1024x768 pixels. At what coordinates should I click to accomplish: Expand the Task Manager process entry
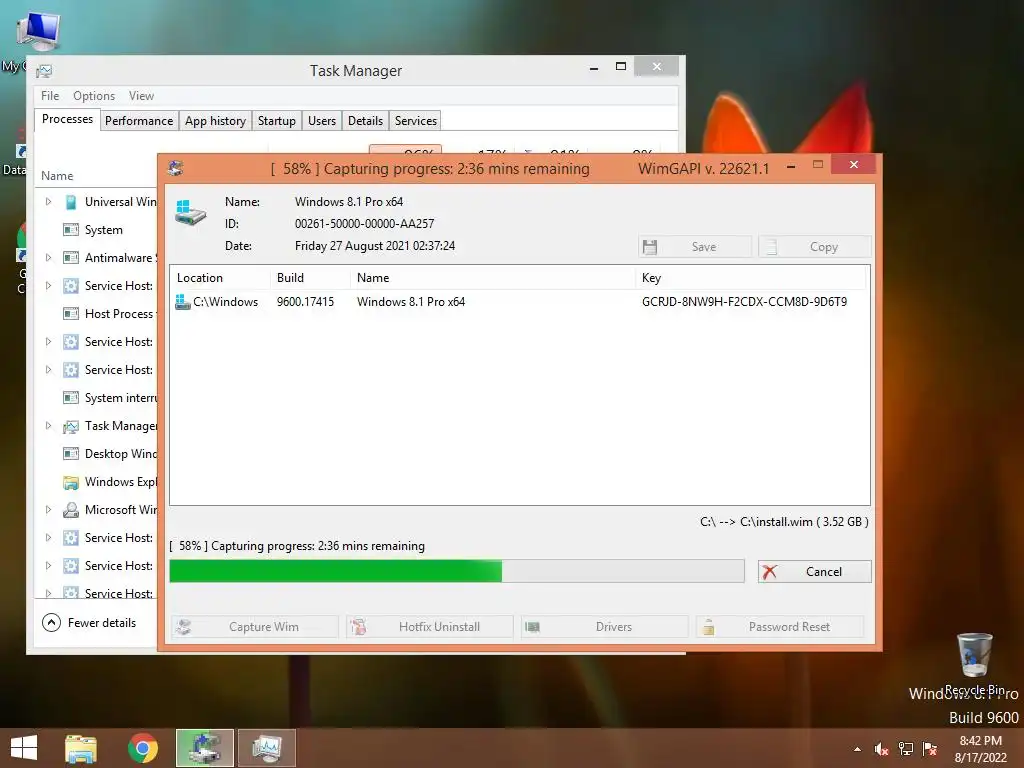pos(48,426)
